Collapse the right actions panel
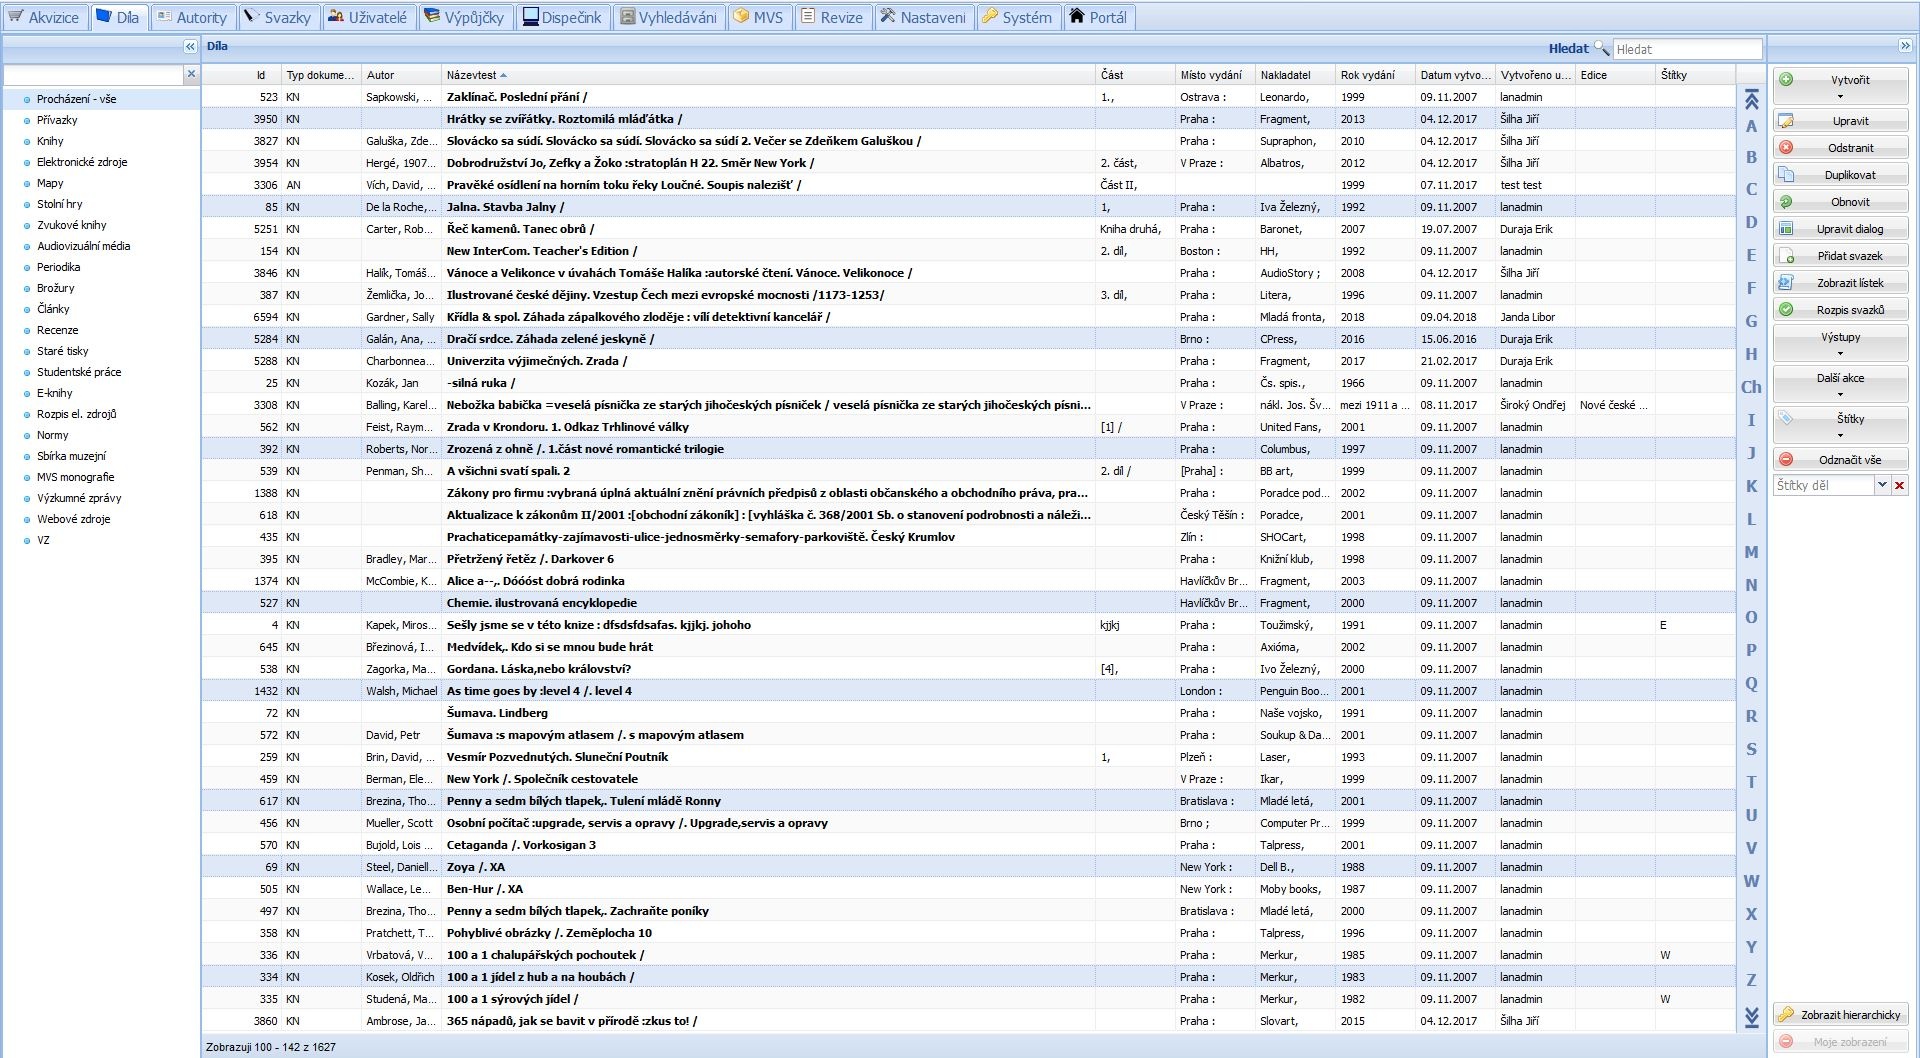 tap(1905, 46)
